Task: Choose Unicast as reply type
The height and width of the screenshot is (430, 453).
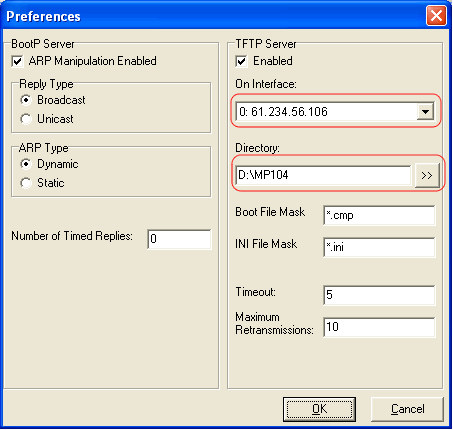Action: tap(26, 119)
